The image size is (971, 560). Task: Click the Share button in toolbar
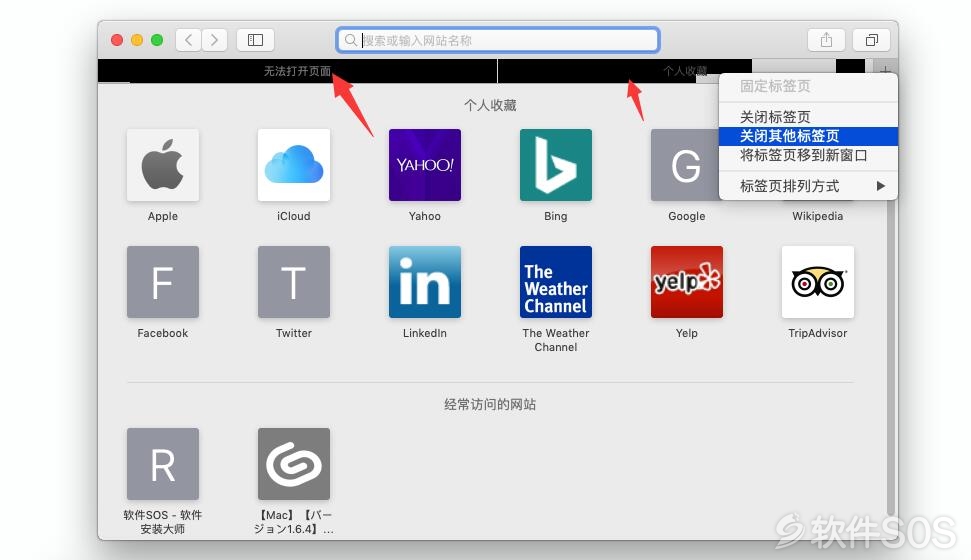[x=826, y=40]
